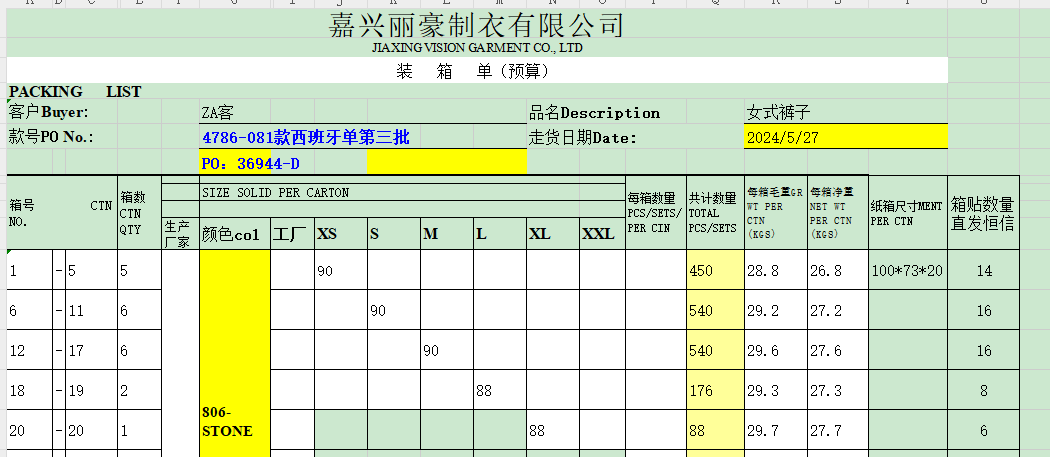Select the buyer value cell ZA客

[219, 113]
